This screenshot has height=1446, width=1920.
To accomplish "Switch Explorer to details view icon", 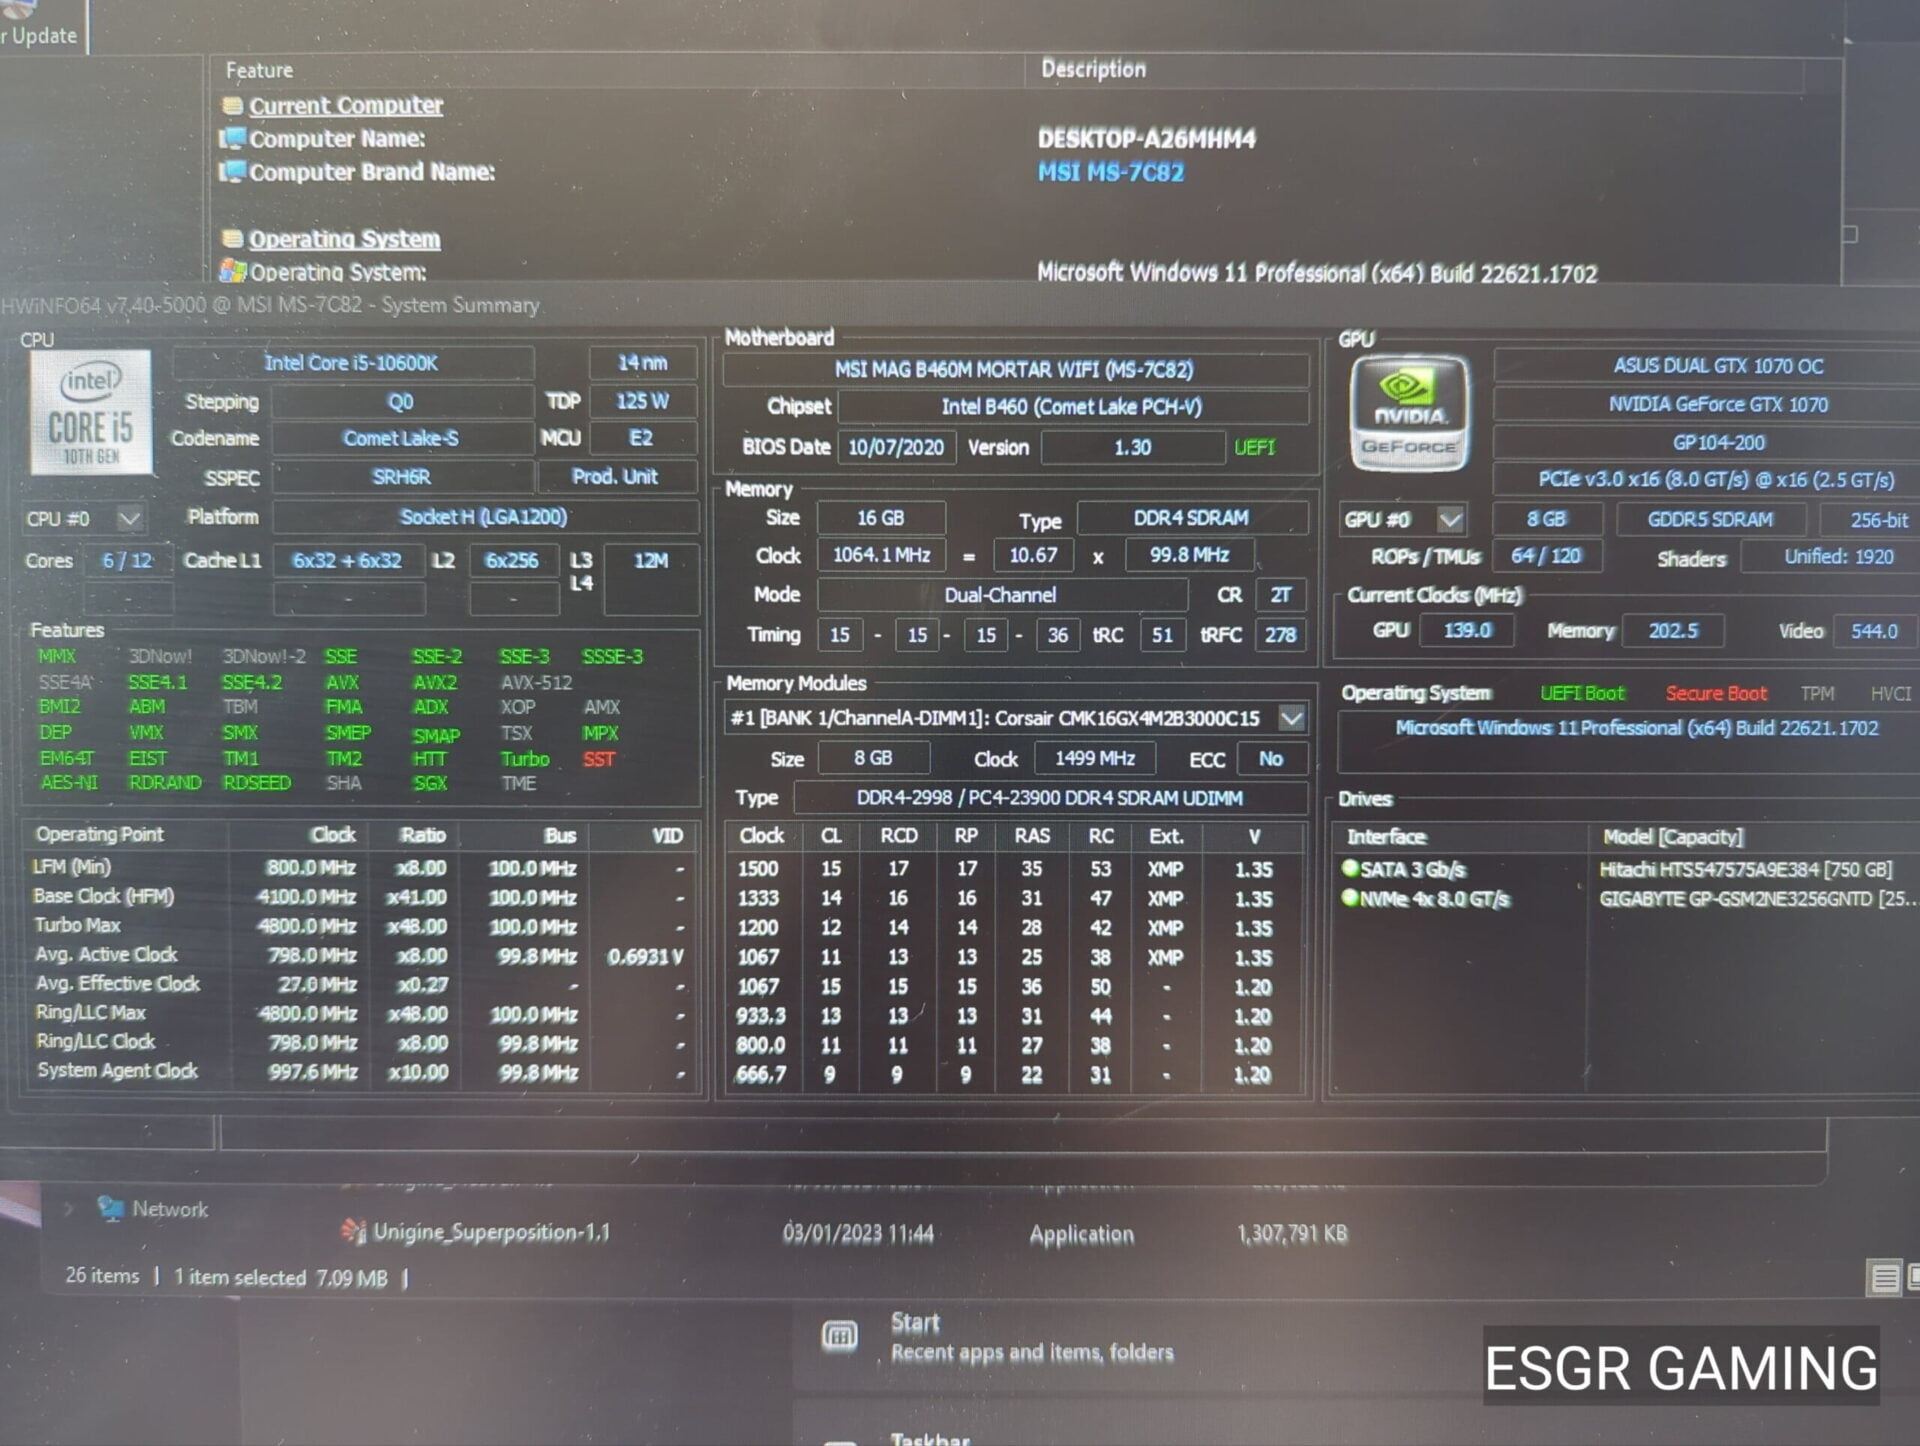I will click(1884, 1278).
